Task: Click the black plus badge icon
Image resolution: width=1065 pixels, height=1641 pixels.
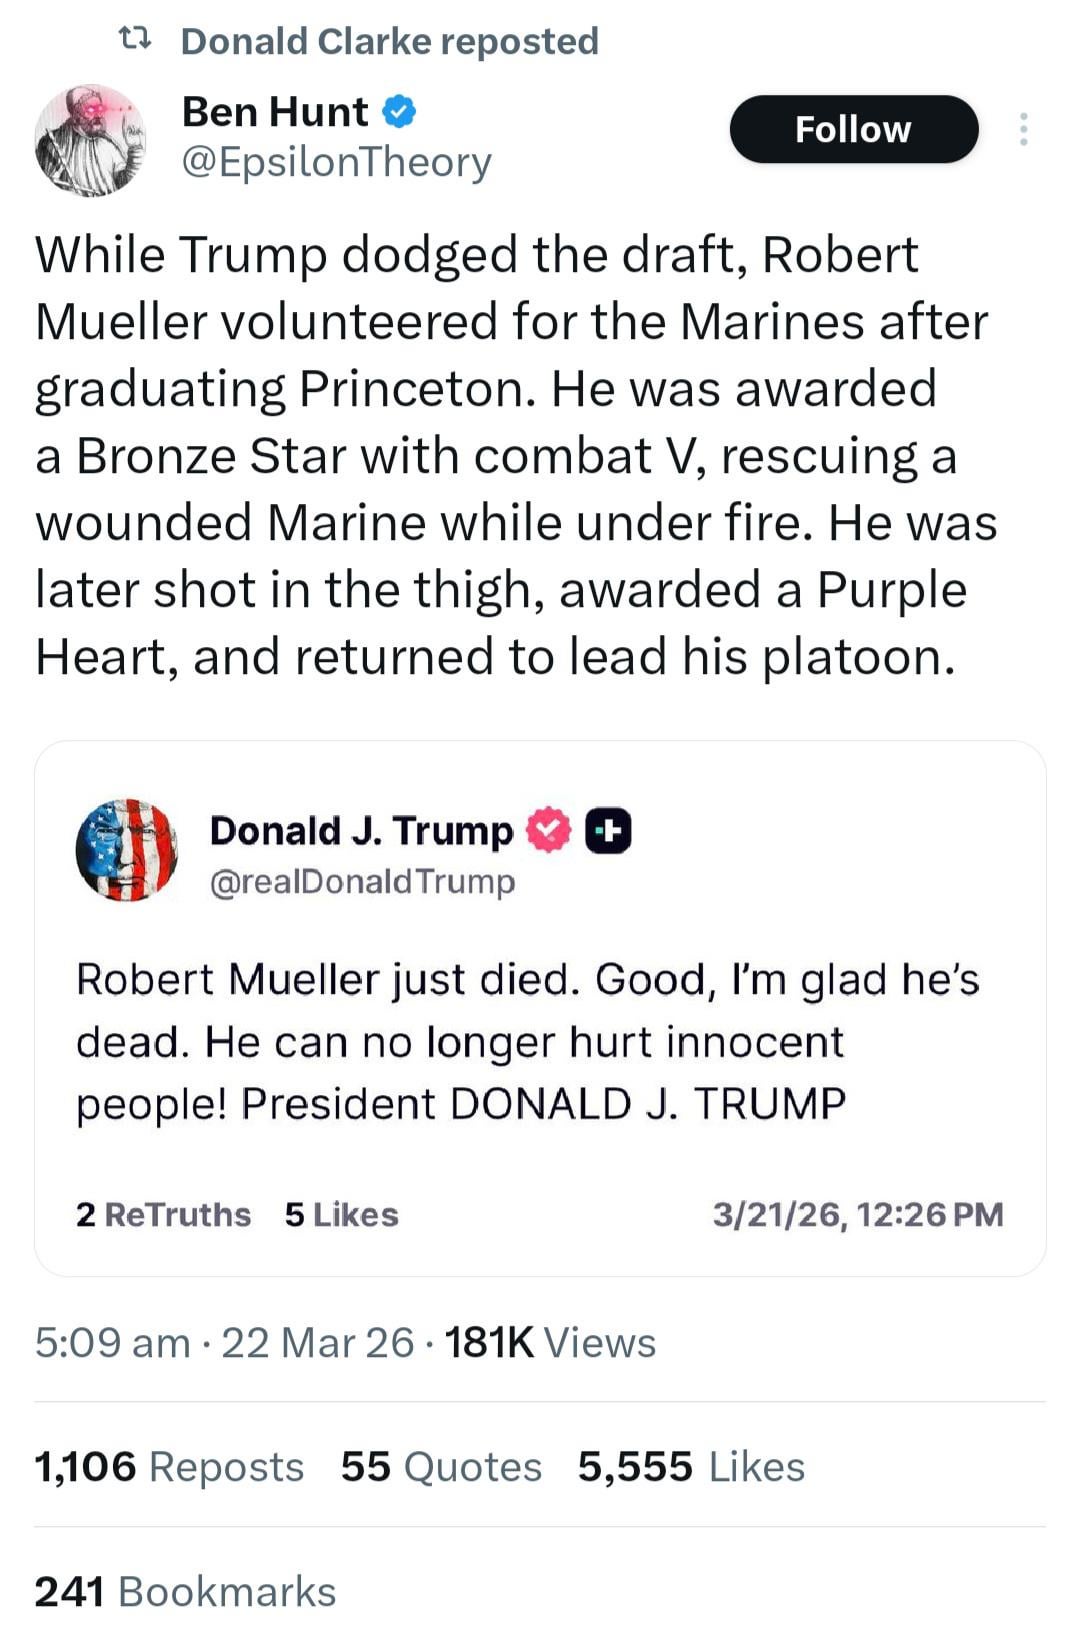Action: (x=607, y=830)
